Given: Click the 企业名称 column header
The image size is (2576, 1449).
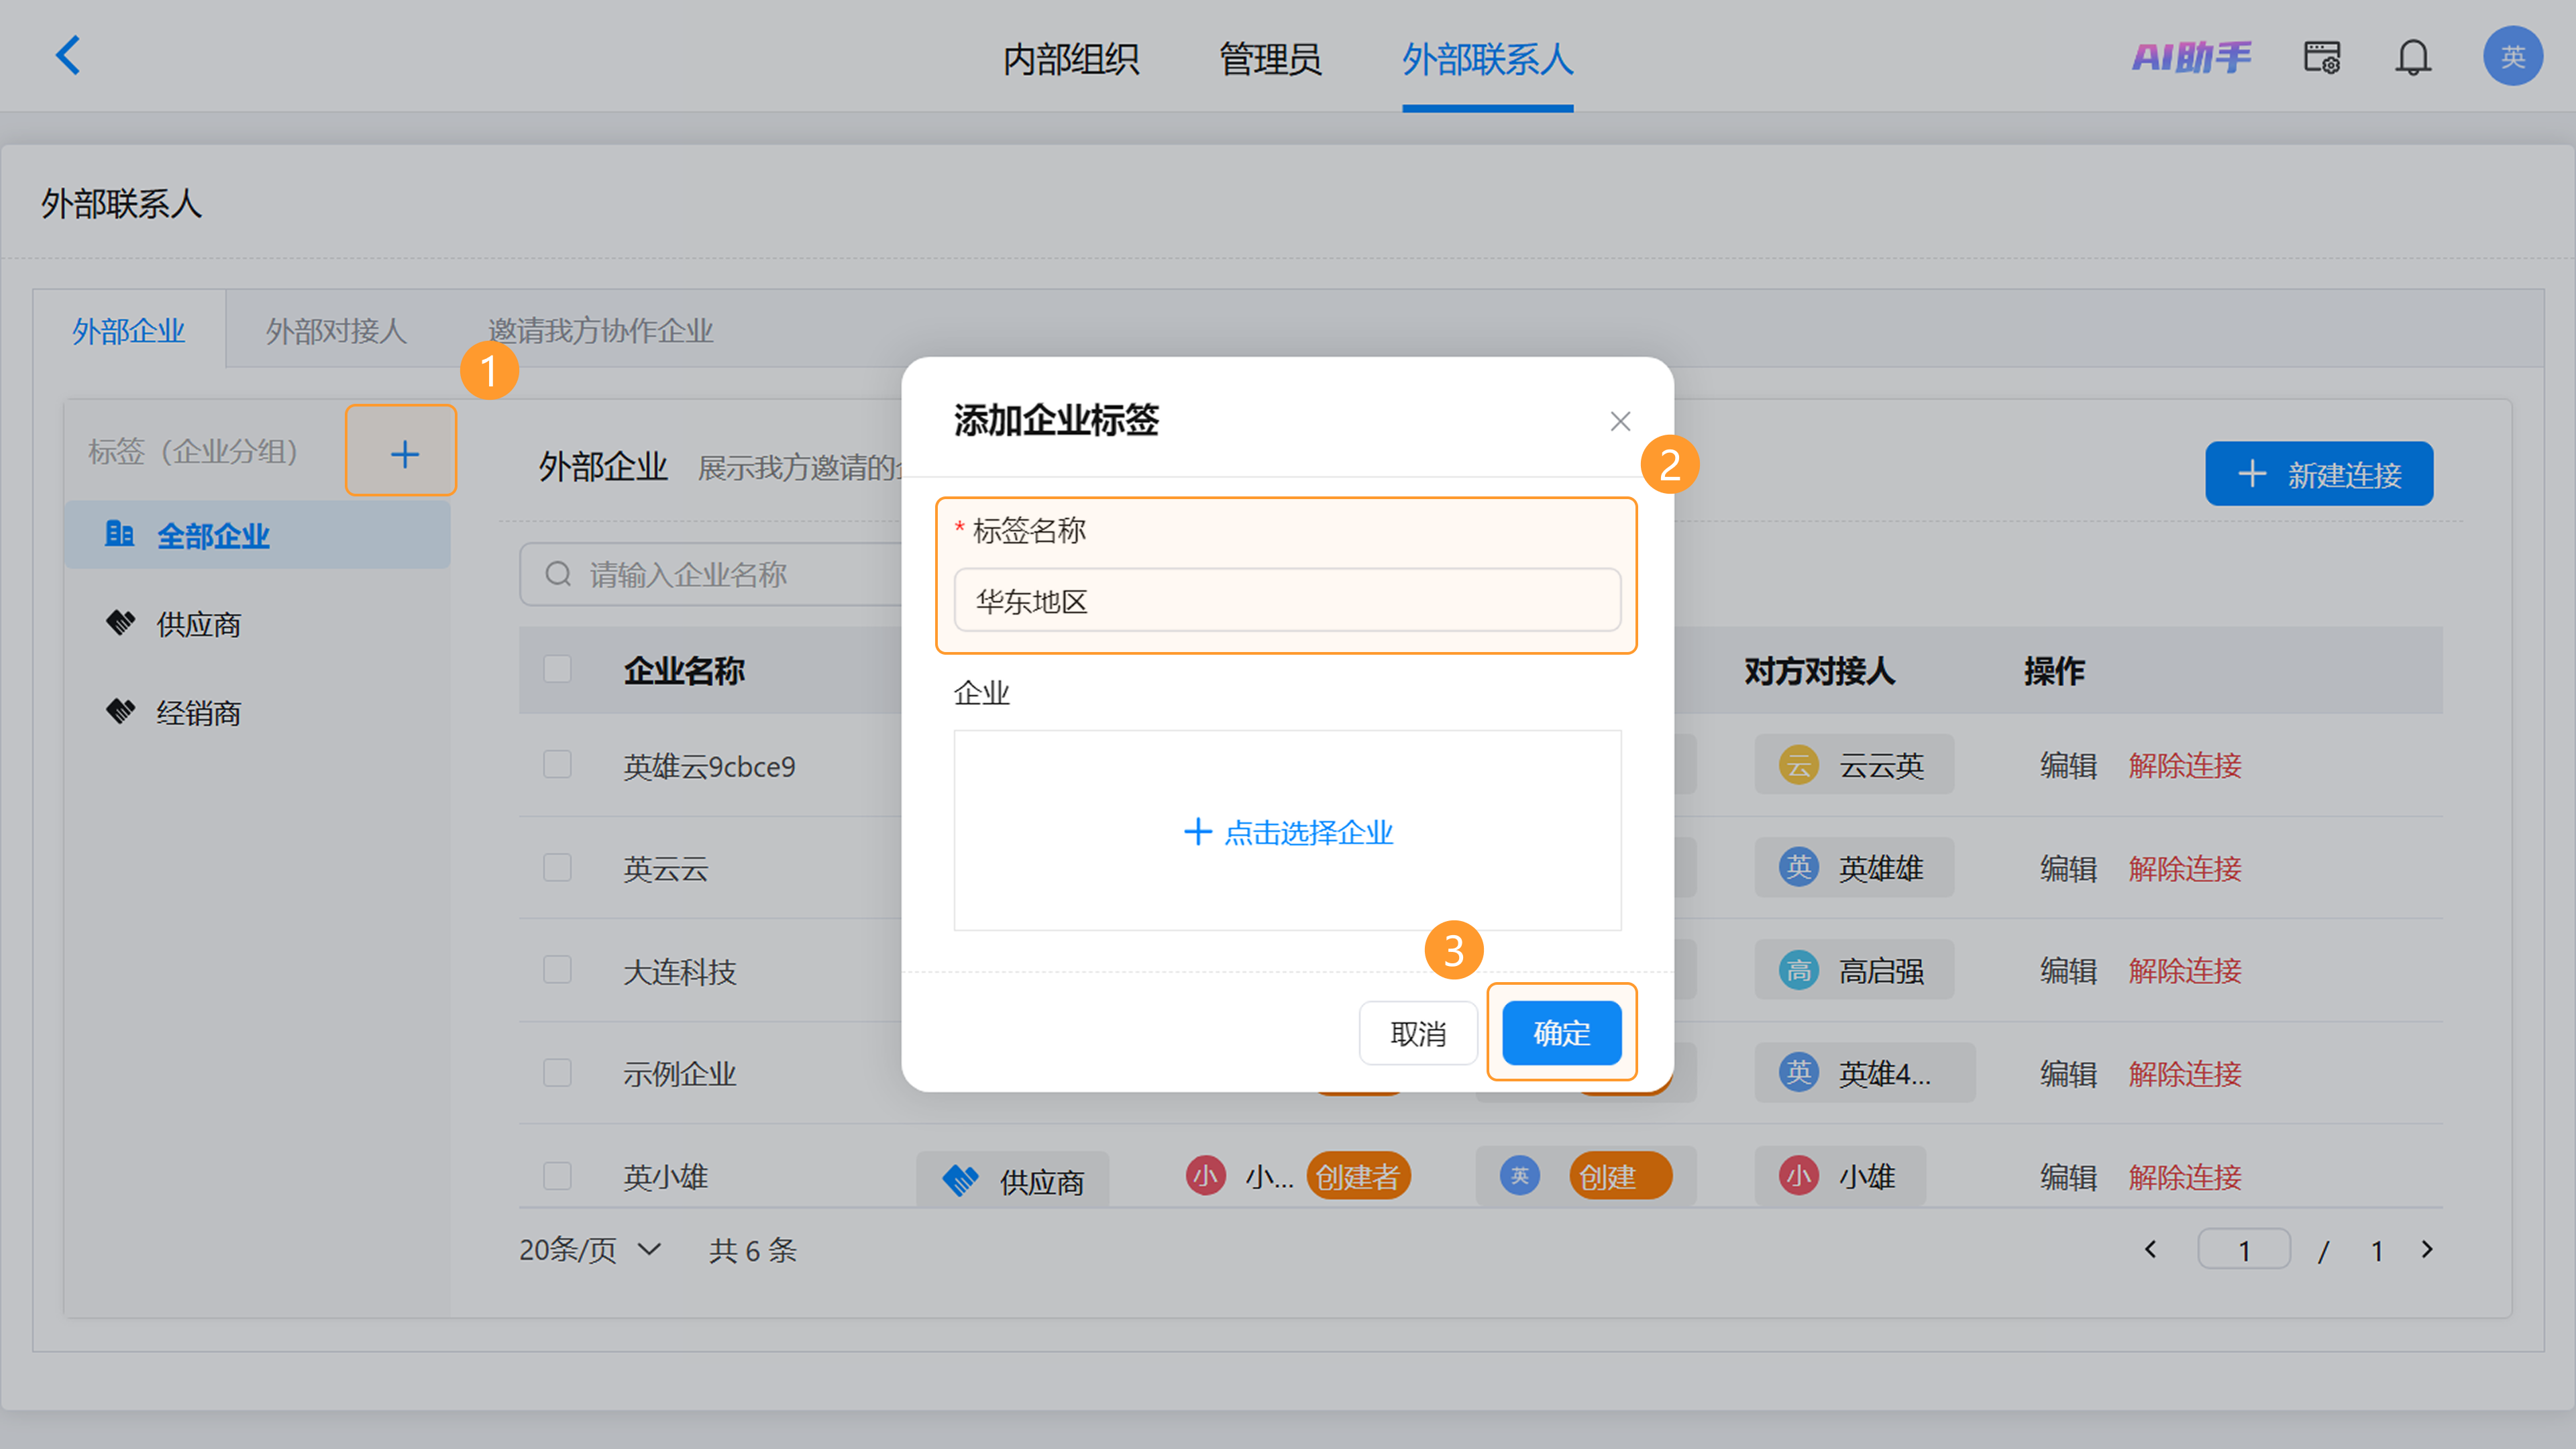Looking at the screenshot, I should click(x=684, y=670).
